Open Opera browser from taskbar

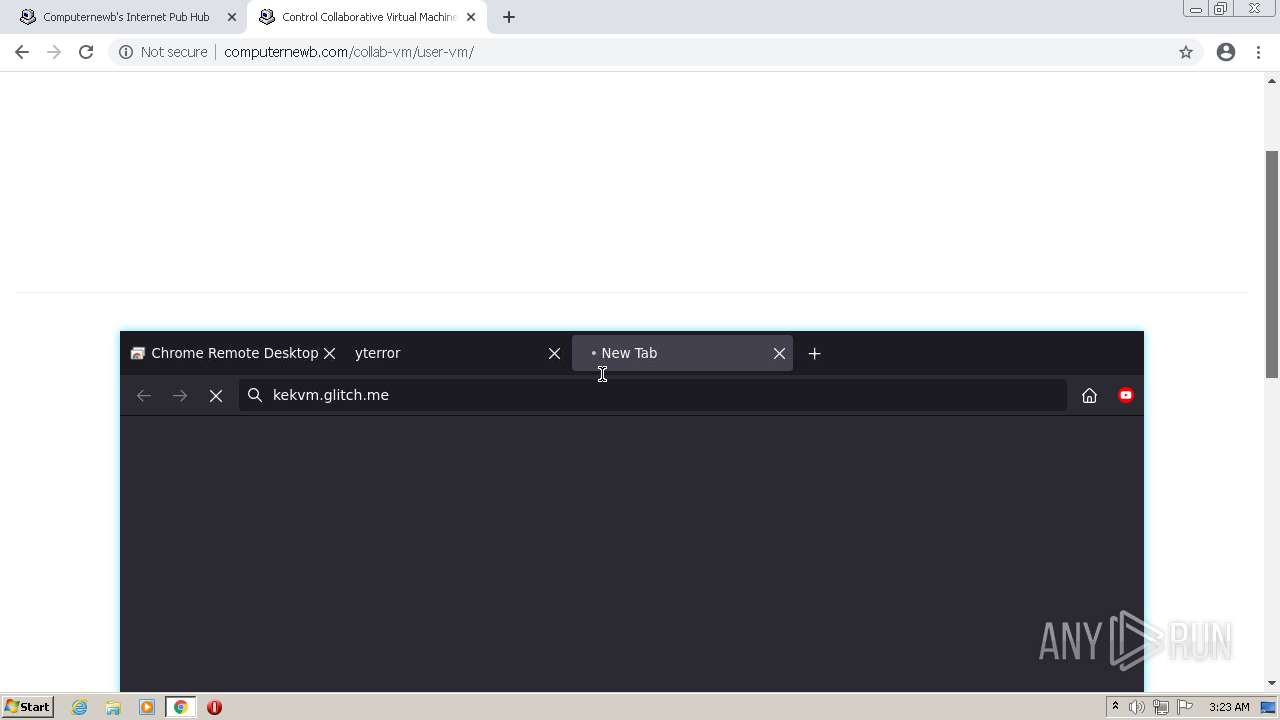214,707
